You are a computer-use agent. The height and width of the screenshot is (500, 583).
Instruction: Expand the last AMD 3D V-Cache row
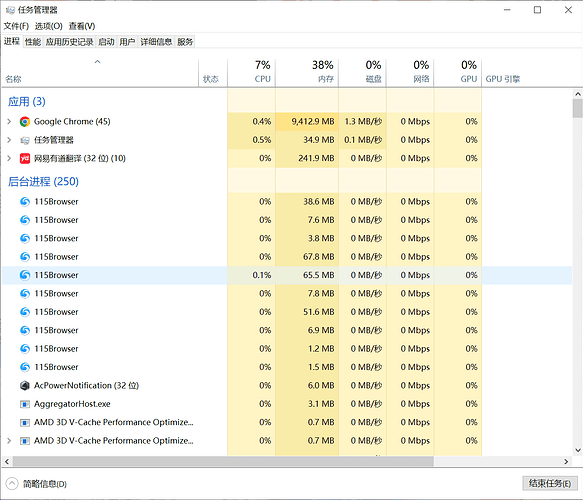point(9,441)
